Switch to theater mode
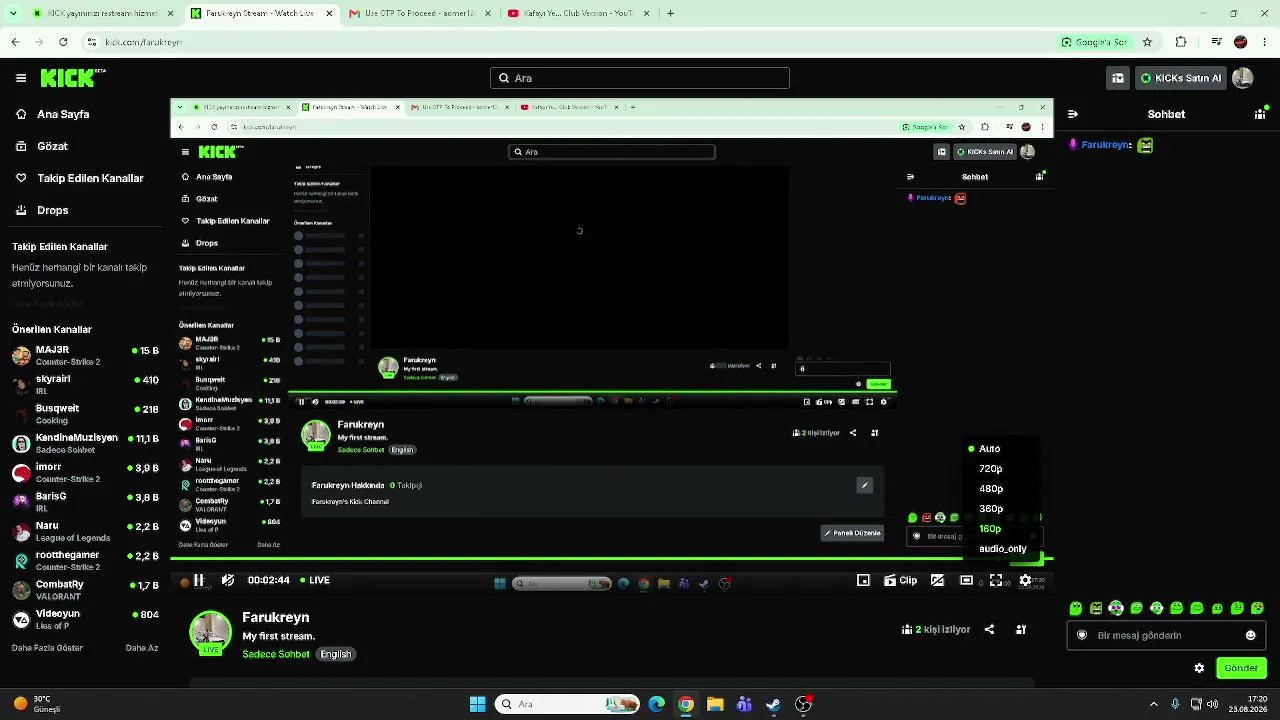Viewport: 1280px width, 720px height. [966, 580]
